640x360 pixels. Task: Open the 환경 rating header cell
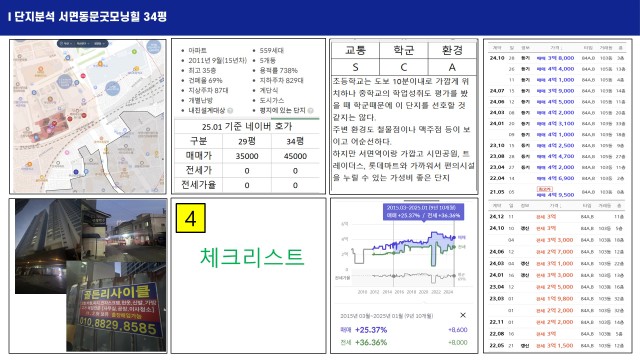tap(452, 50)
